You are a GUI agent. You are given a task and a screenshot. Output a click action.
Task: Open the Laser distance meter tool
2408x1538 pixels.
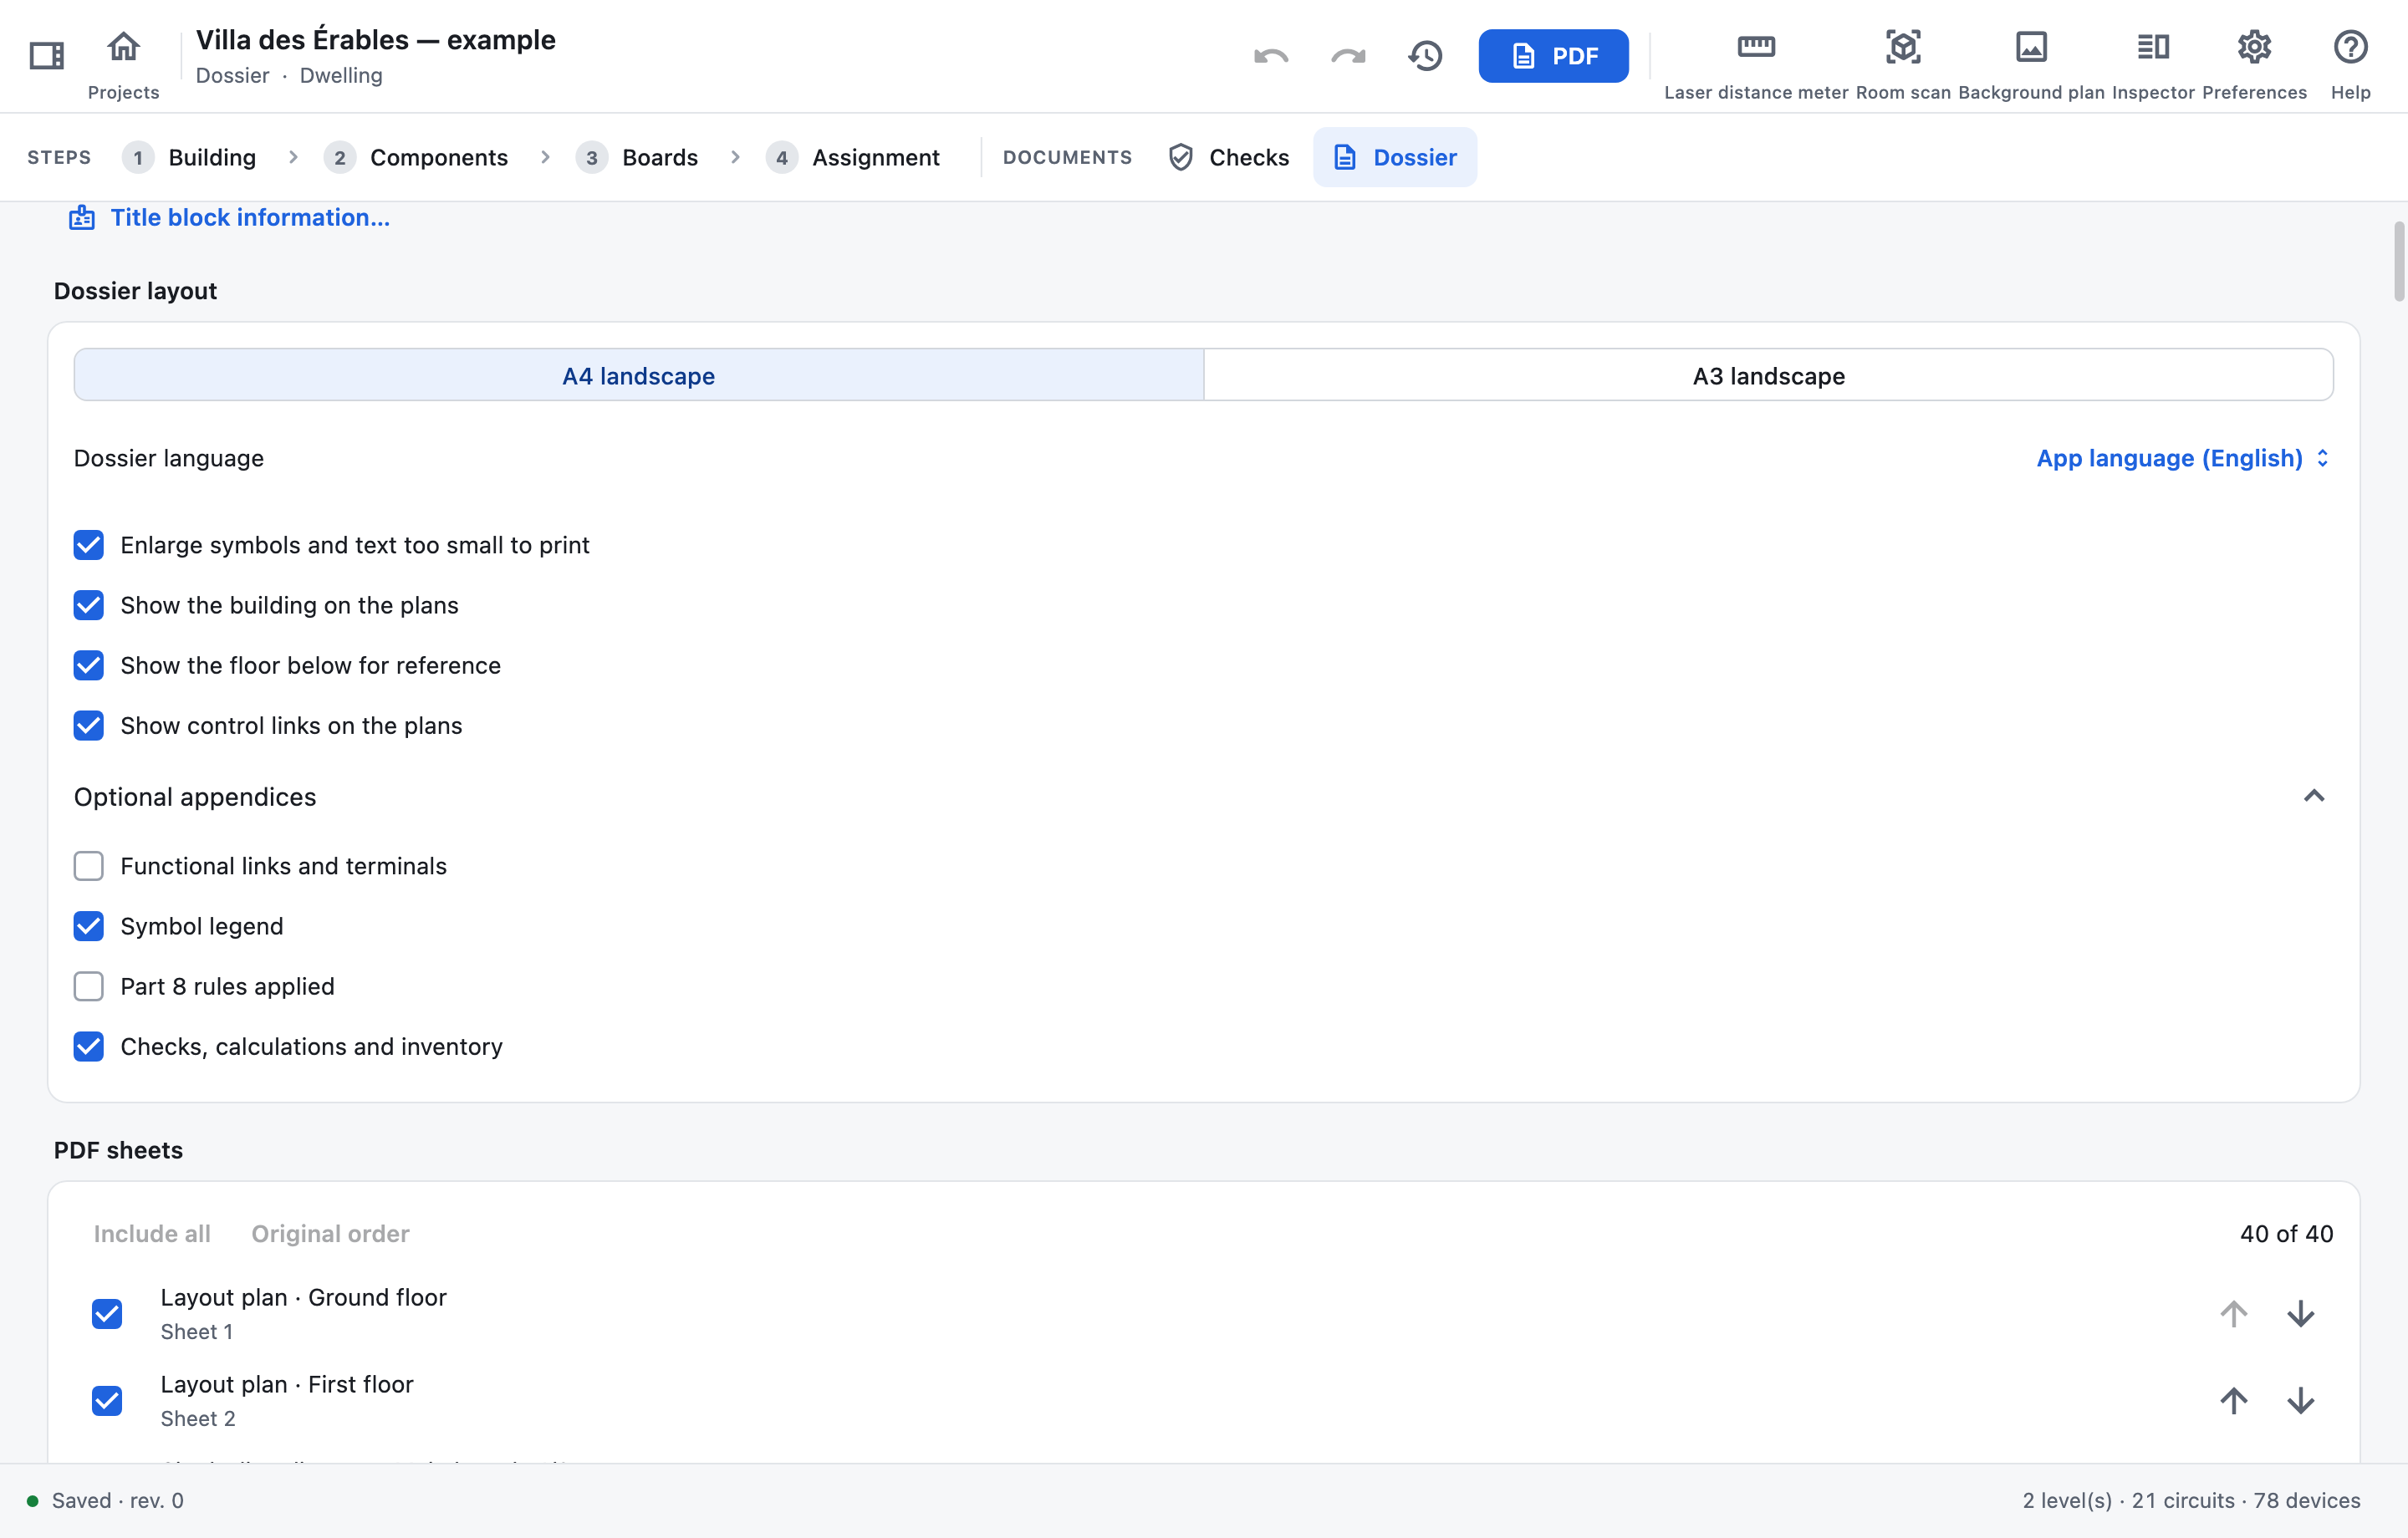click(1756, 64)
